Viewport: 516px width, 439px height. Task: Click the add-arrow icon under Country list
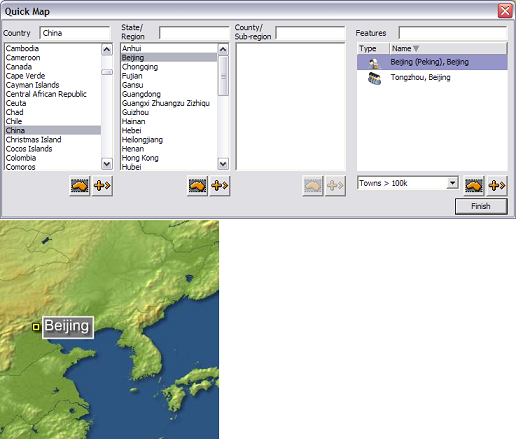(102, 186)
